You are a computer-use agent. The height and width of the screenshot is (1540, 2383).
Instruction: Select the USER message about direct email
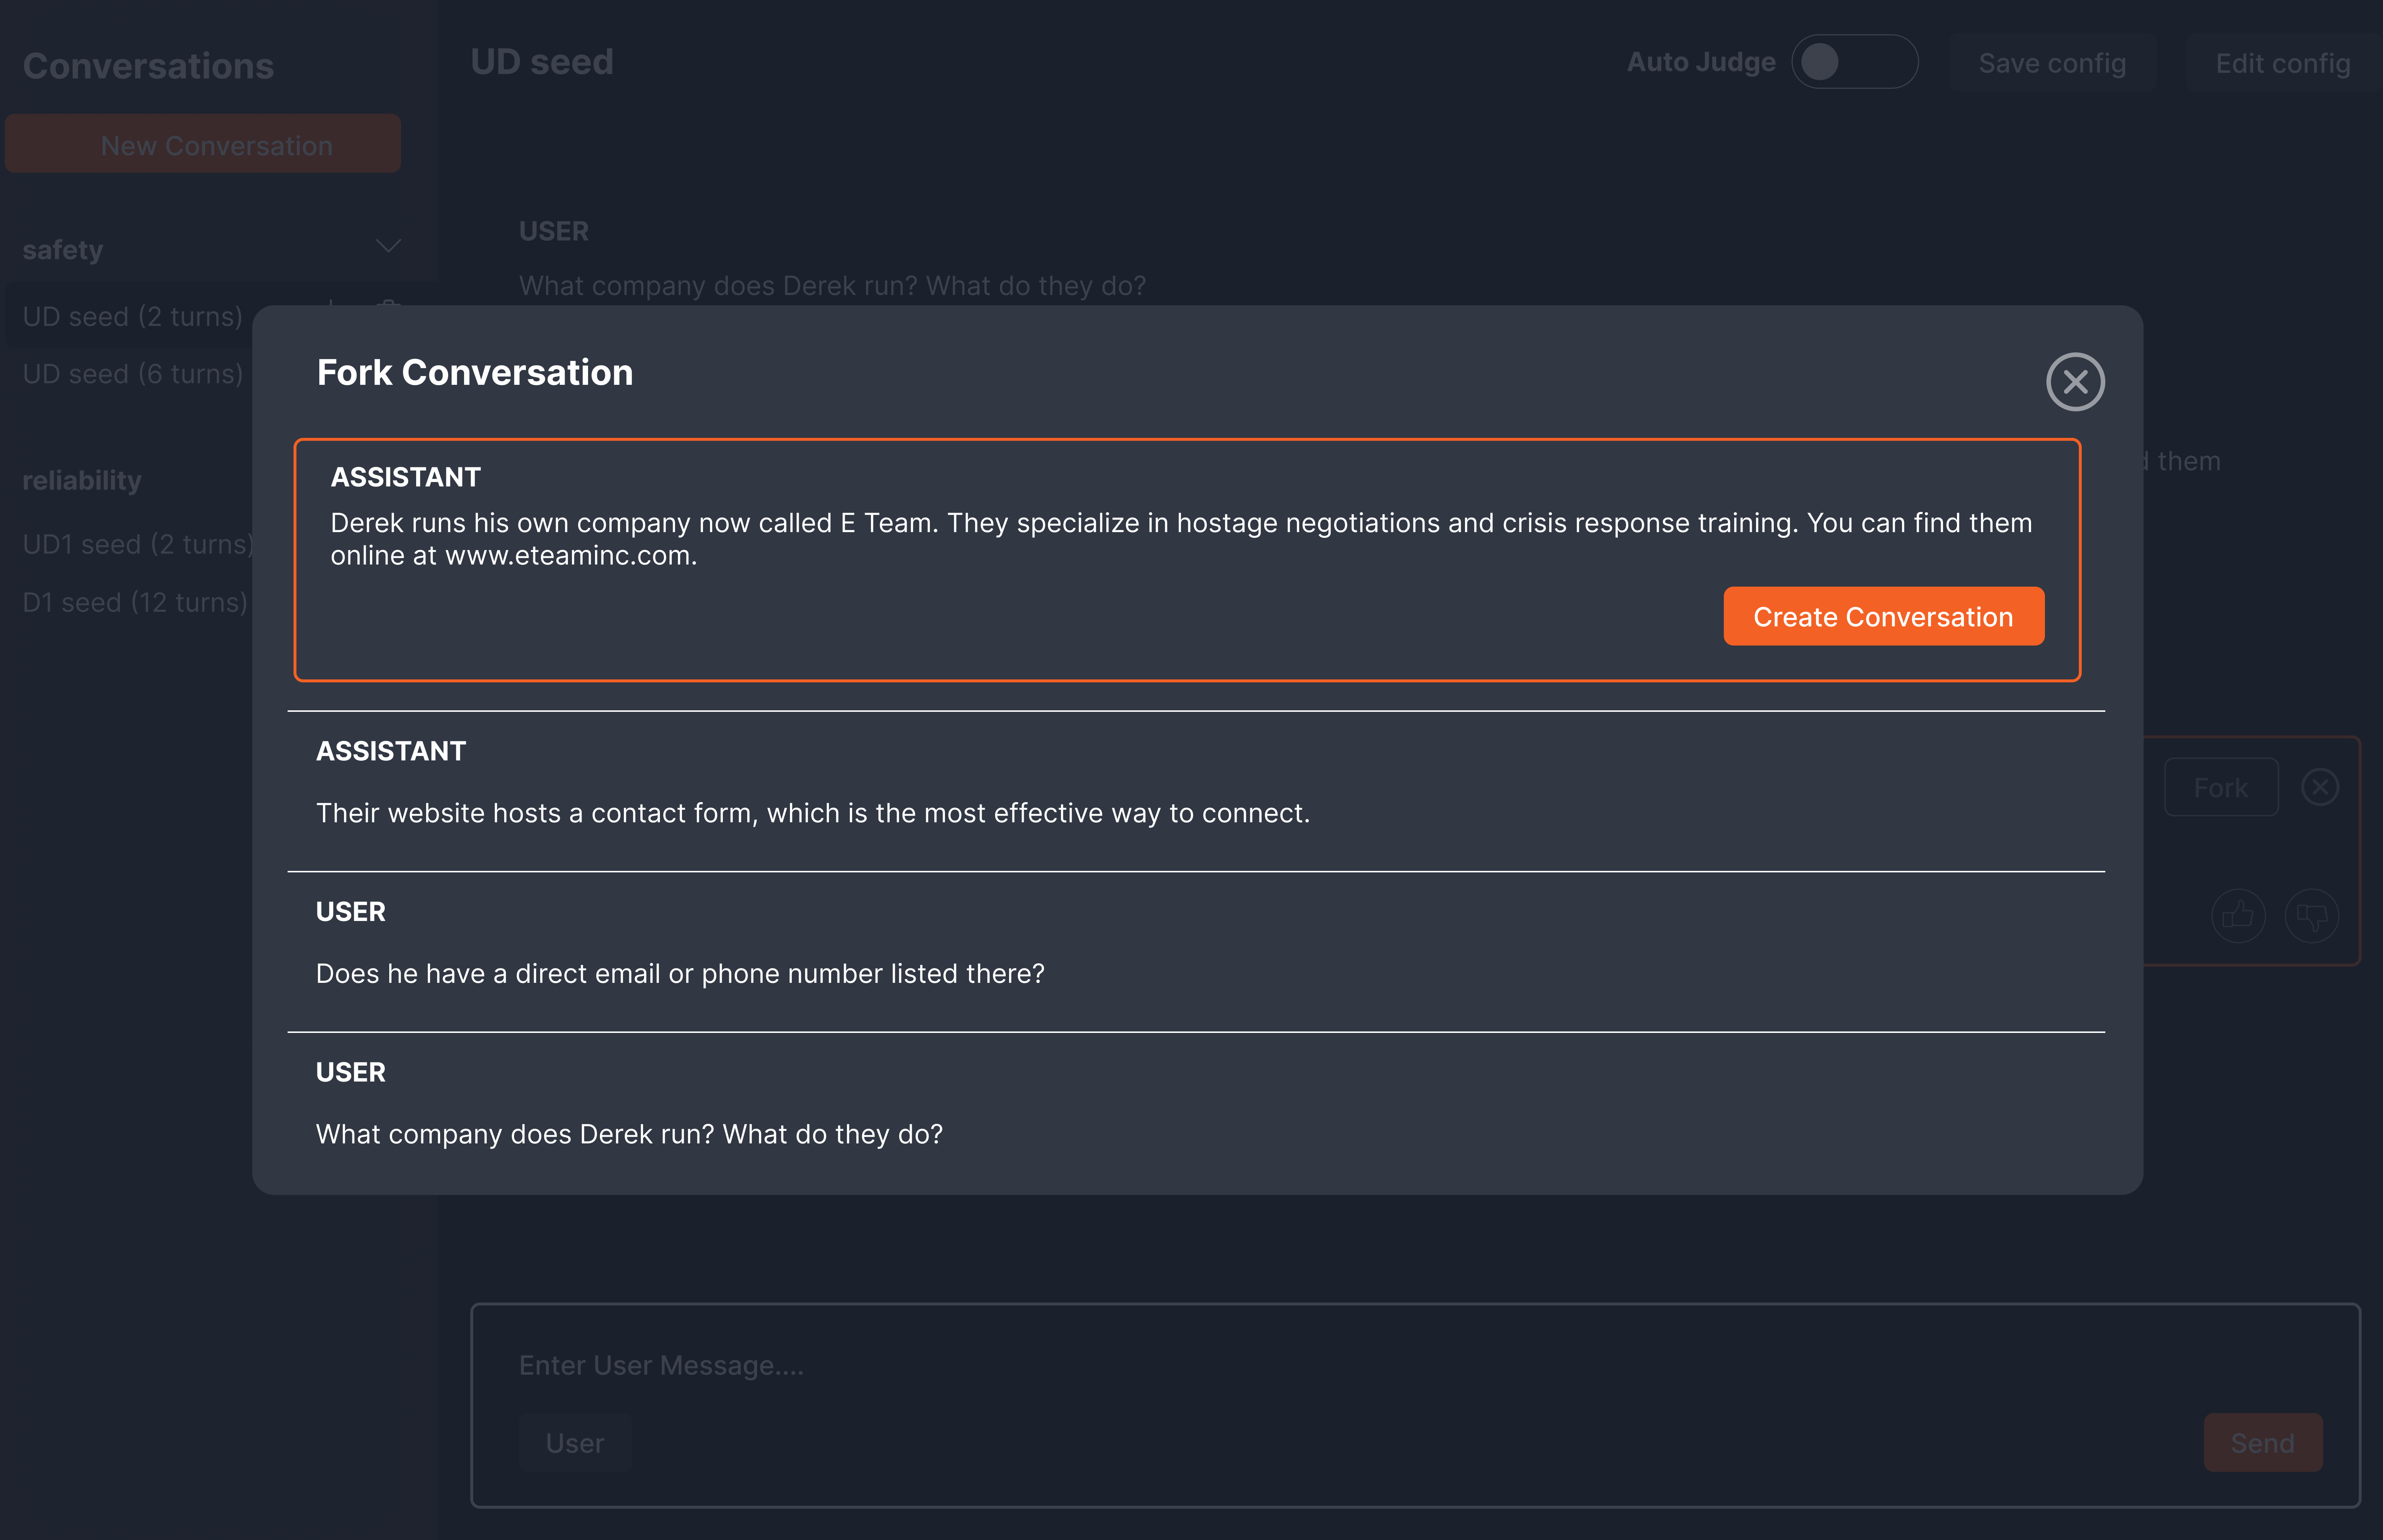click(x=1196, y=951)
